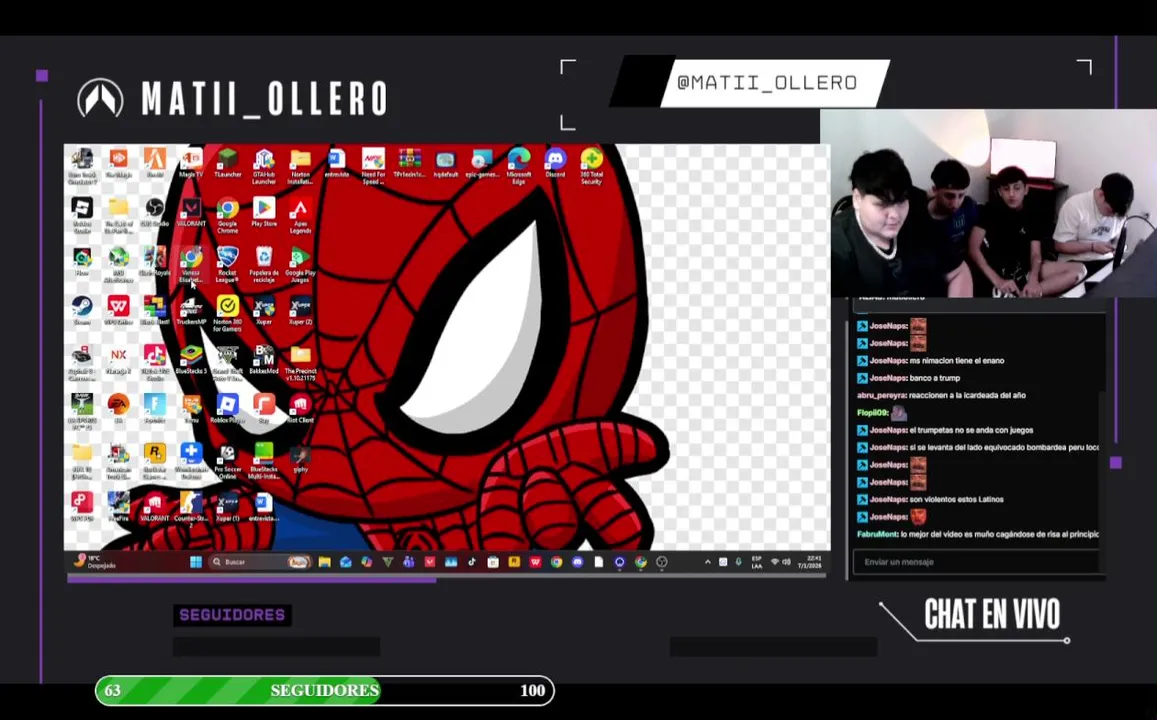Open the Block Blast! shortcut
1157x720 pixels.
[x=155, y=310]
